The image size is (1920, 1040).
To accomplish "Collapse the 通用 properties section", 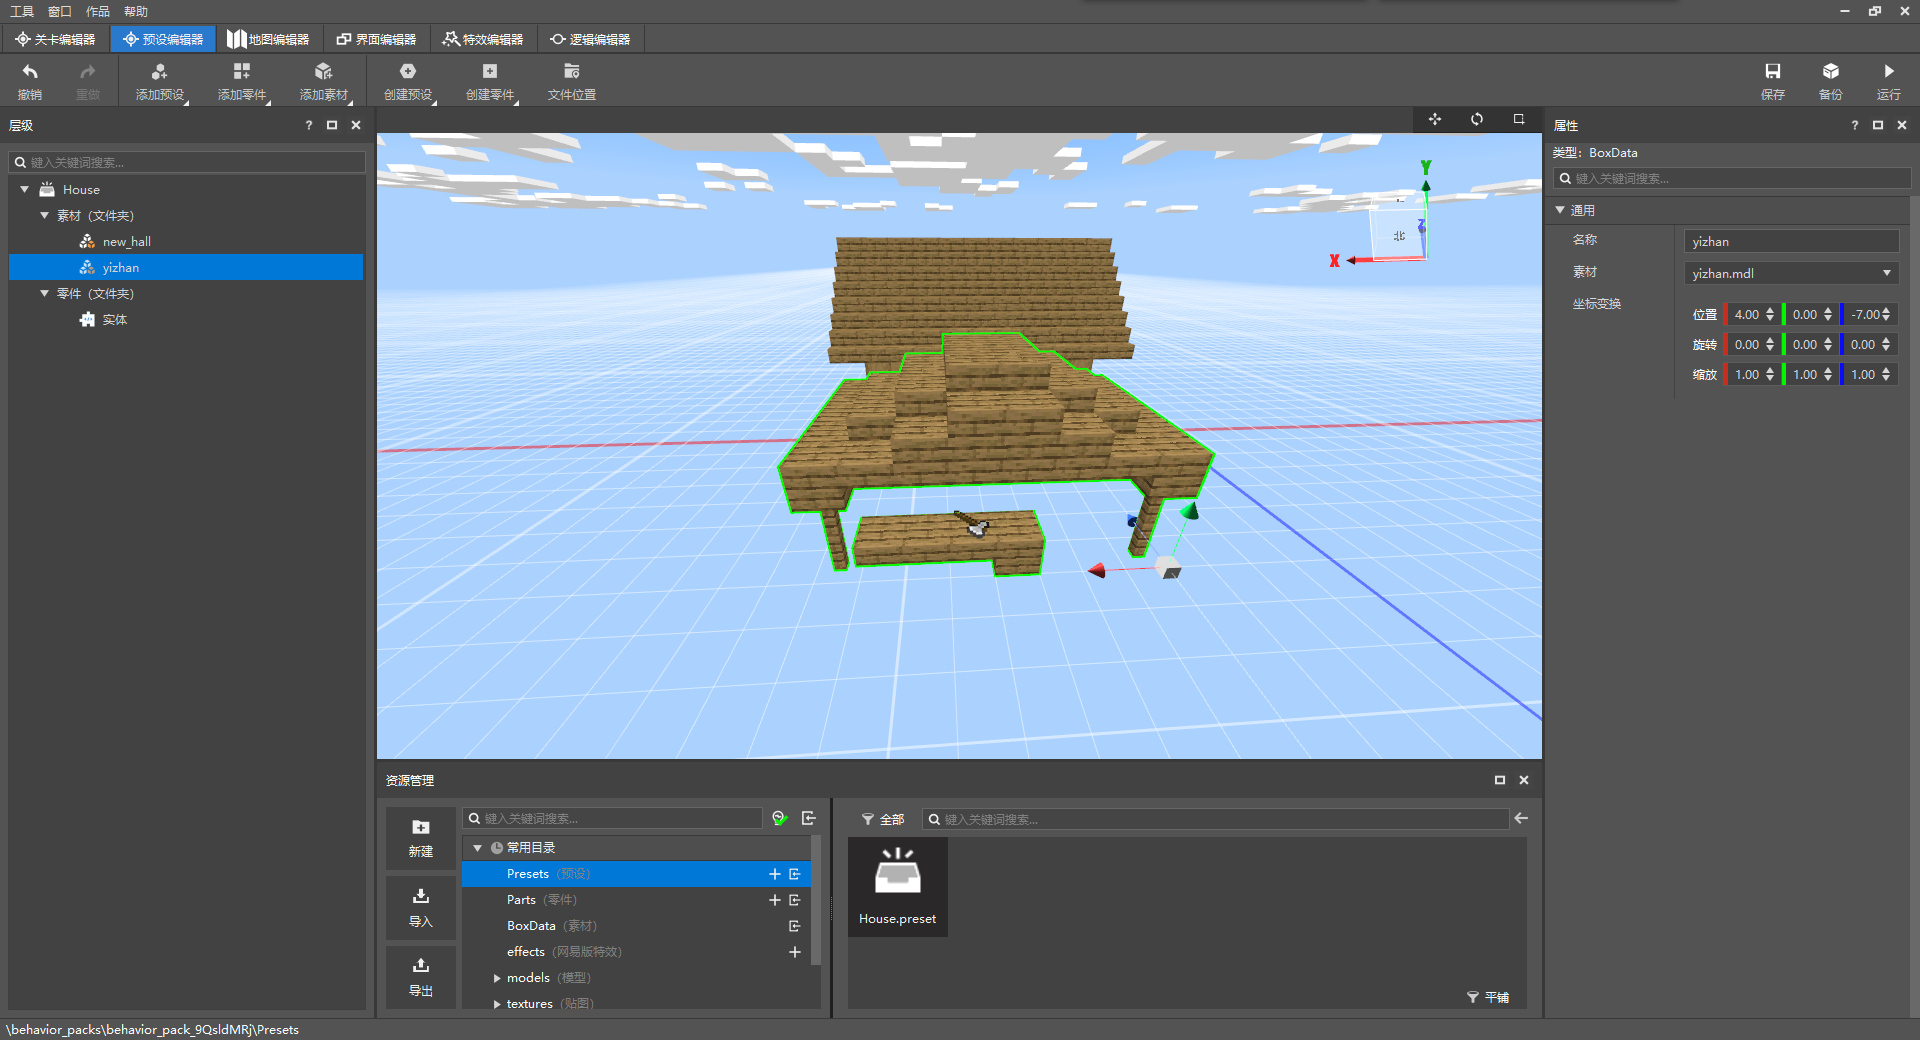I will click(1560, 210).
